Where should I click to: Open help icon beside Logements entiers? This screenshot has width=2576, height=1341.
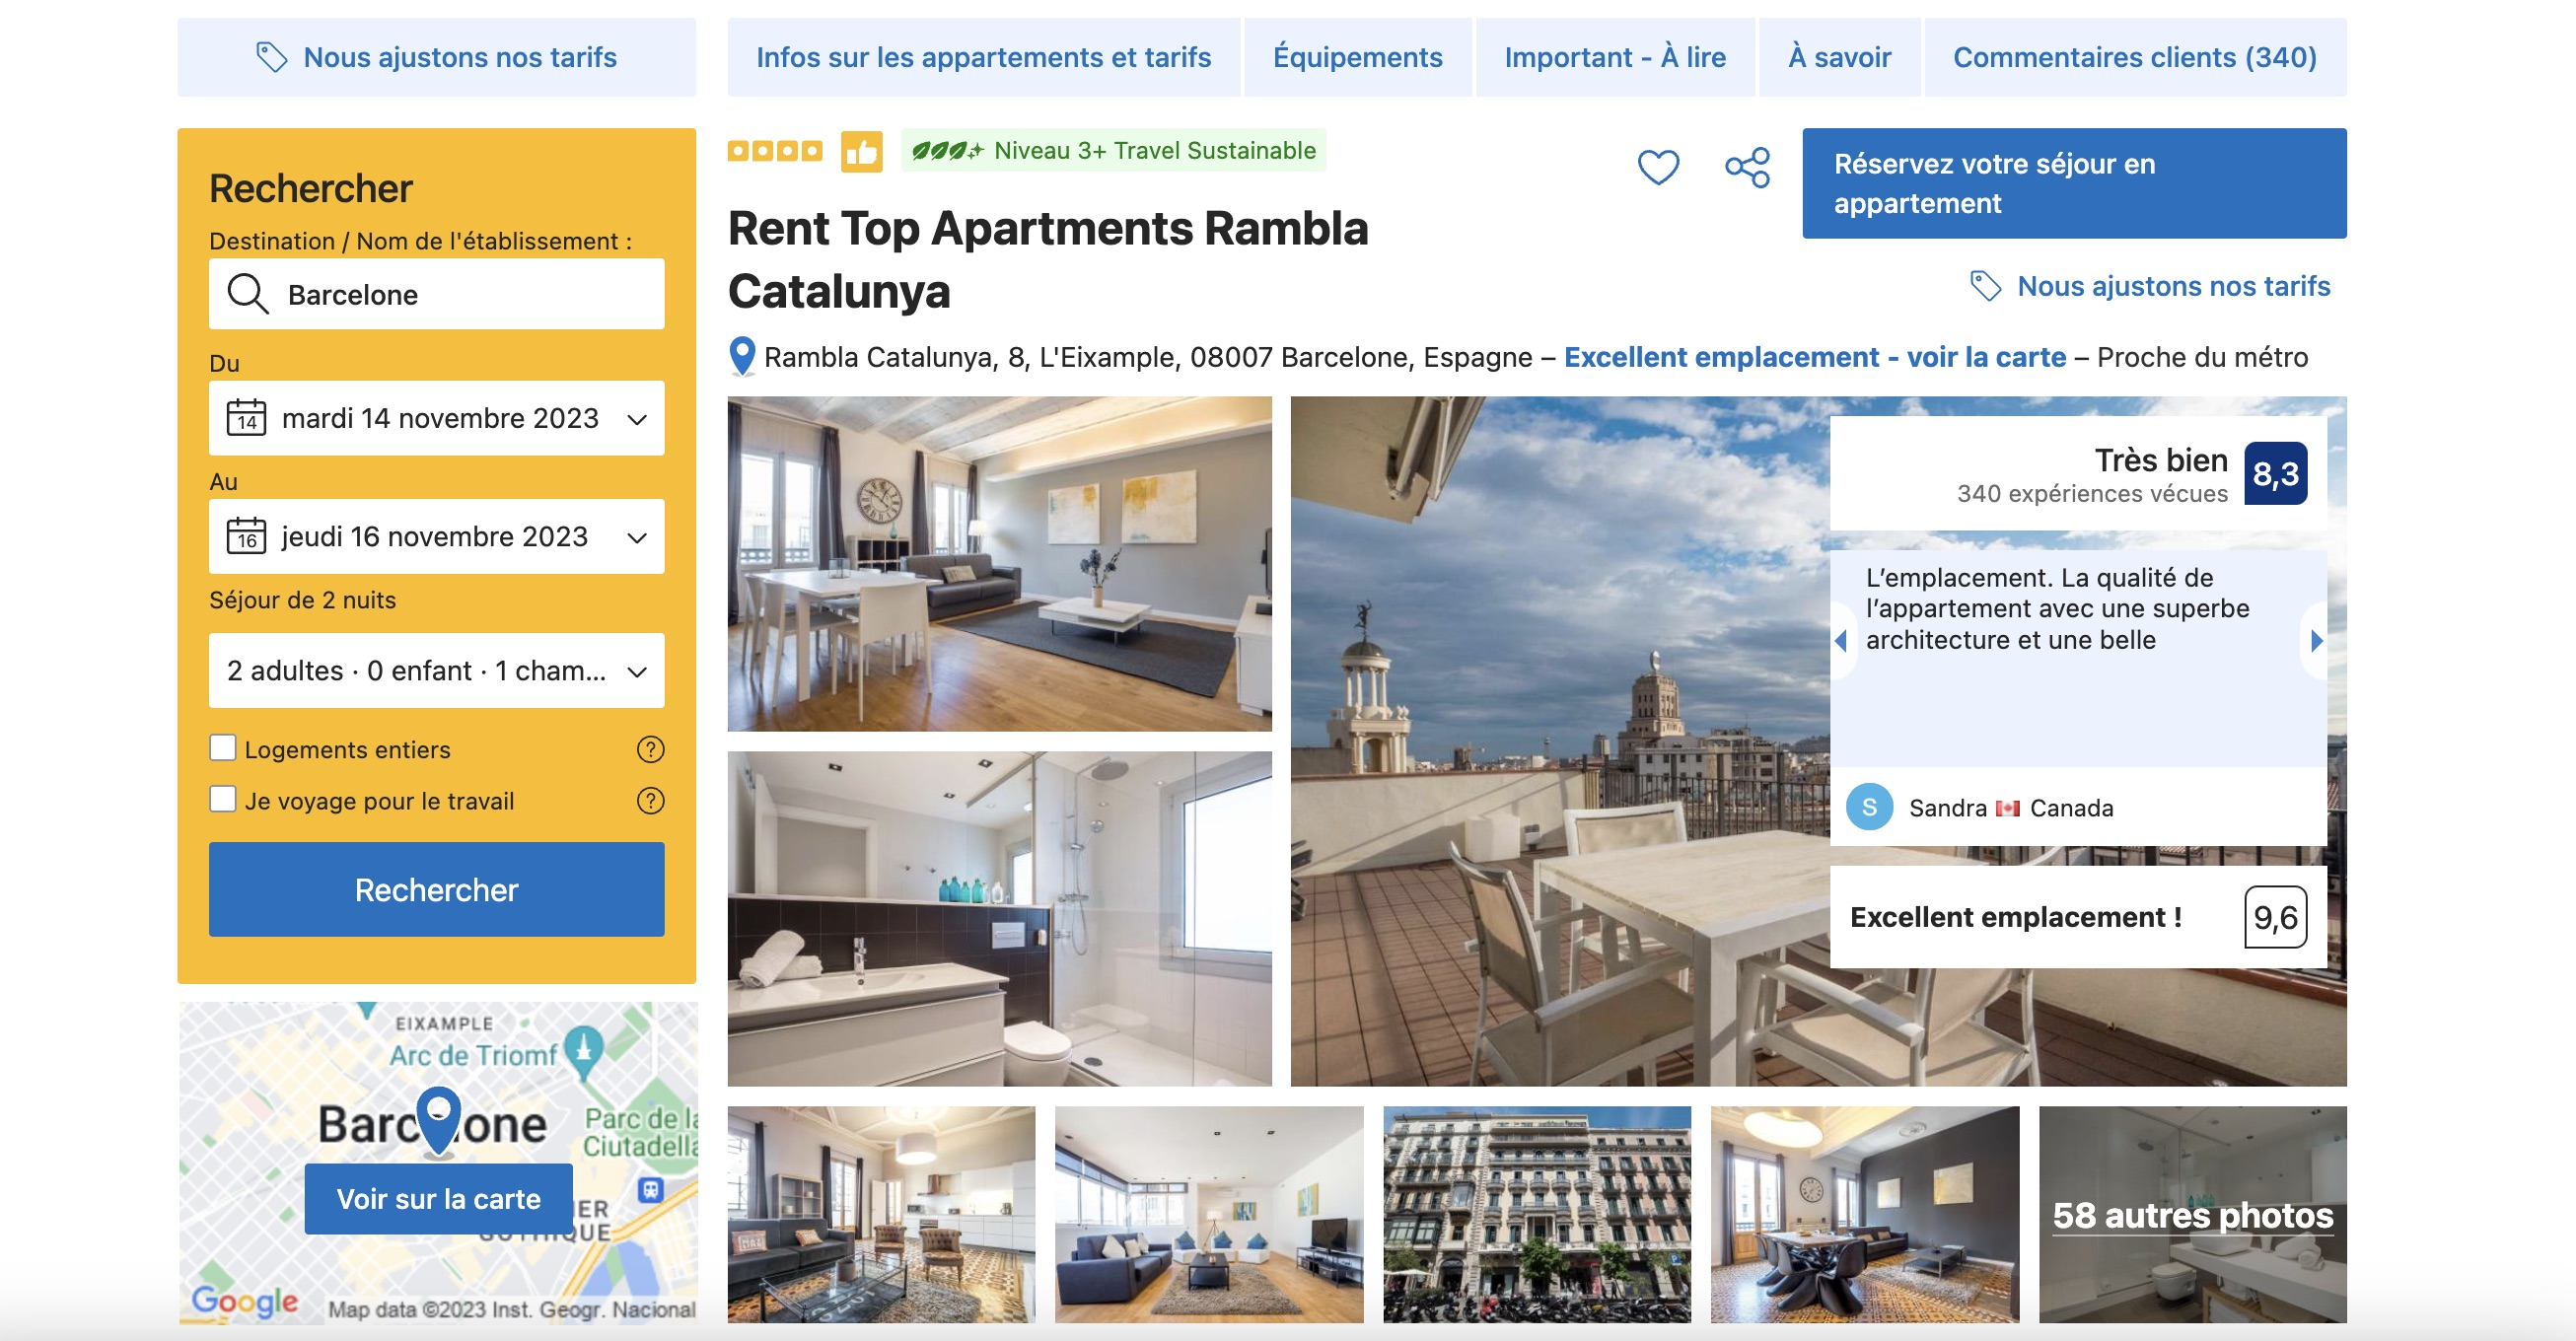[650, 749]
